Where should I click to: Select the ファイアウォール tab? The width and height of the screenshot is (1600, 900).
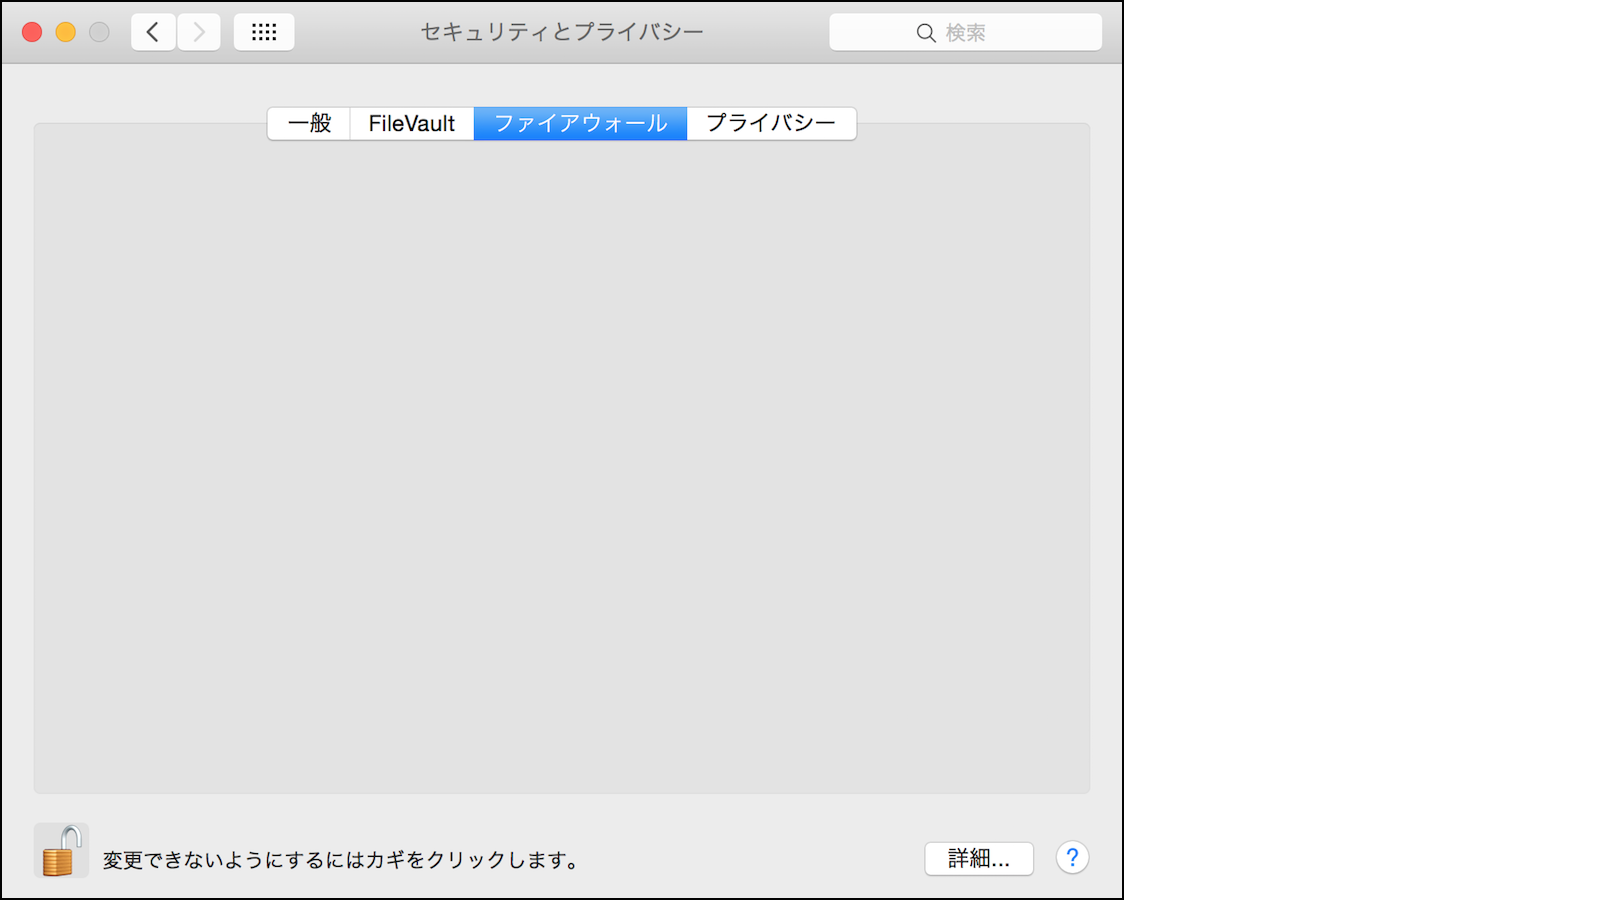click(580, 124)
